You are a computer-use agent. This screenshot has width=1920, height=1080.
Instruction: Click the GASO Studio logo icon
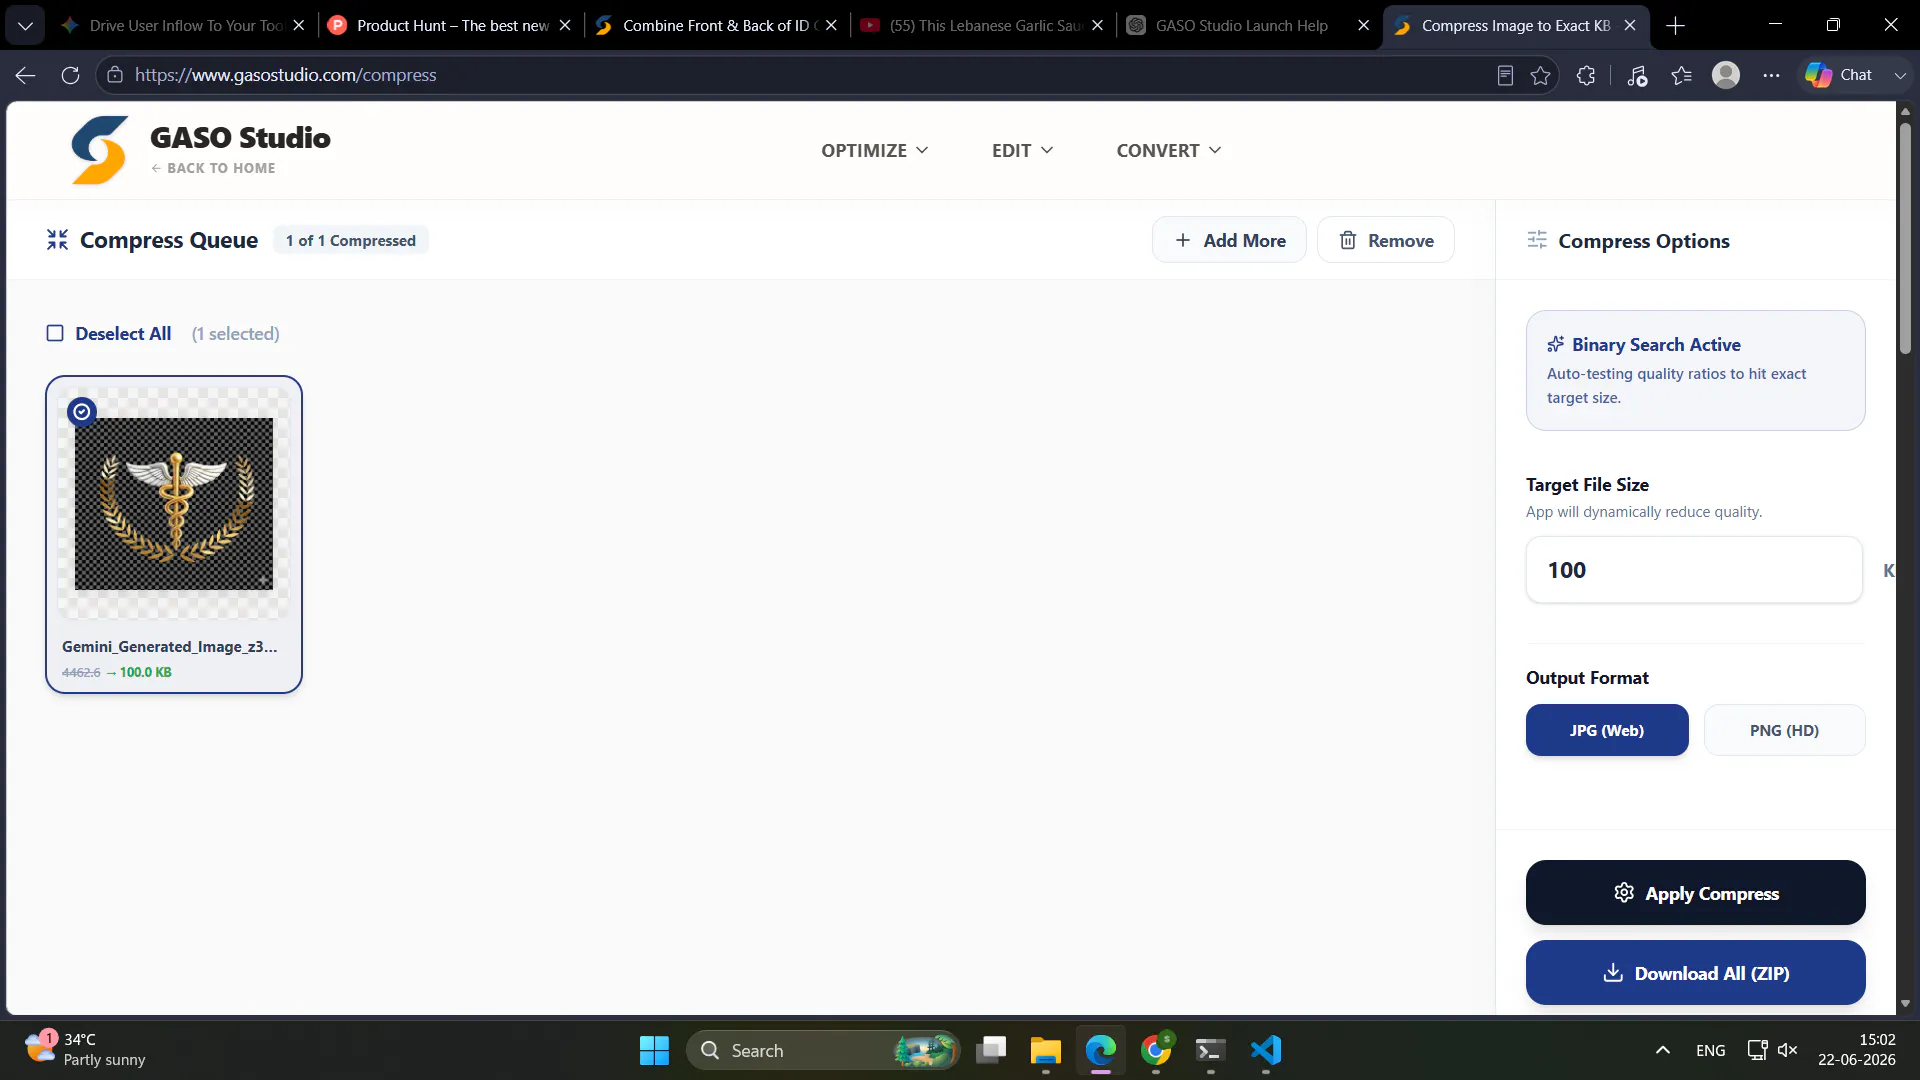[100, 150]
